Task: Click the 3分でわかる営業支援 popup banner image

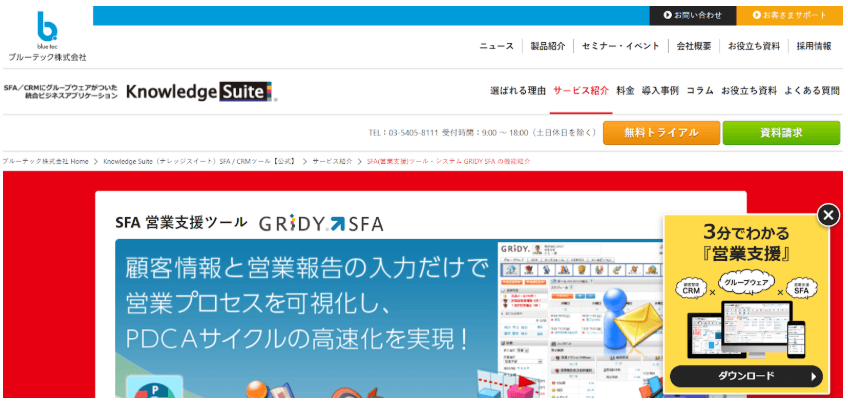Action: (754, 290)
